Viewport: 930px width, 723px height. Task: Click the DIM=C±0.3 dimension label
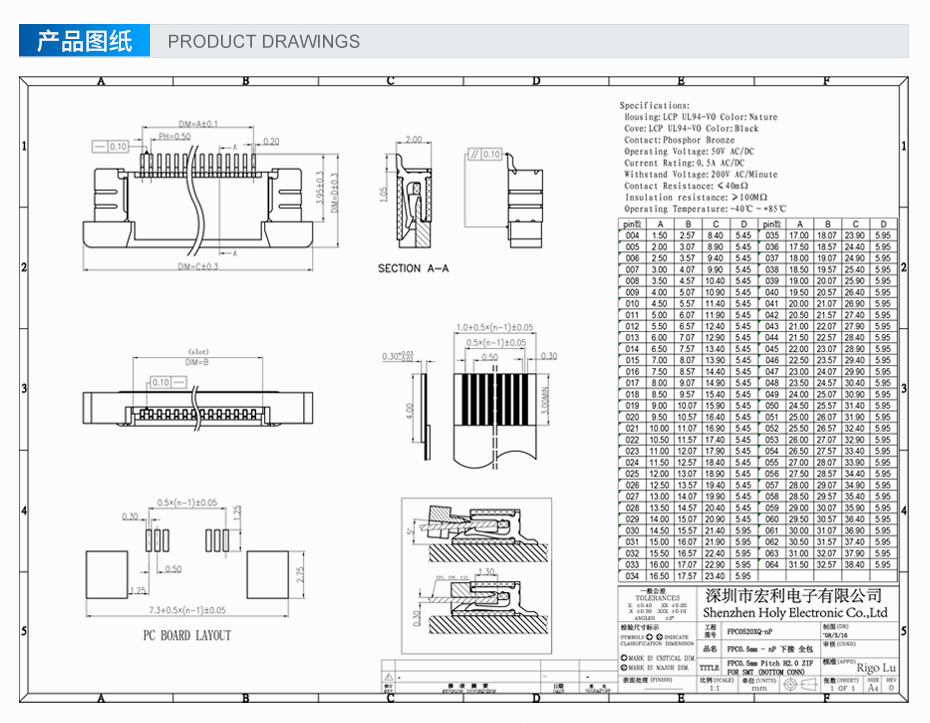(198, 266)
